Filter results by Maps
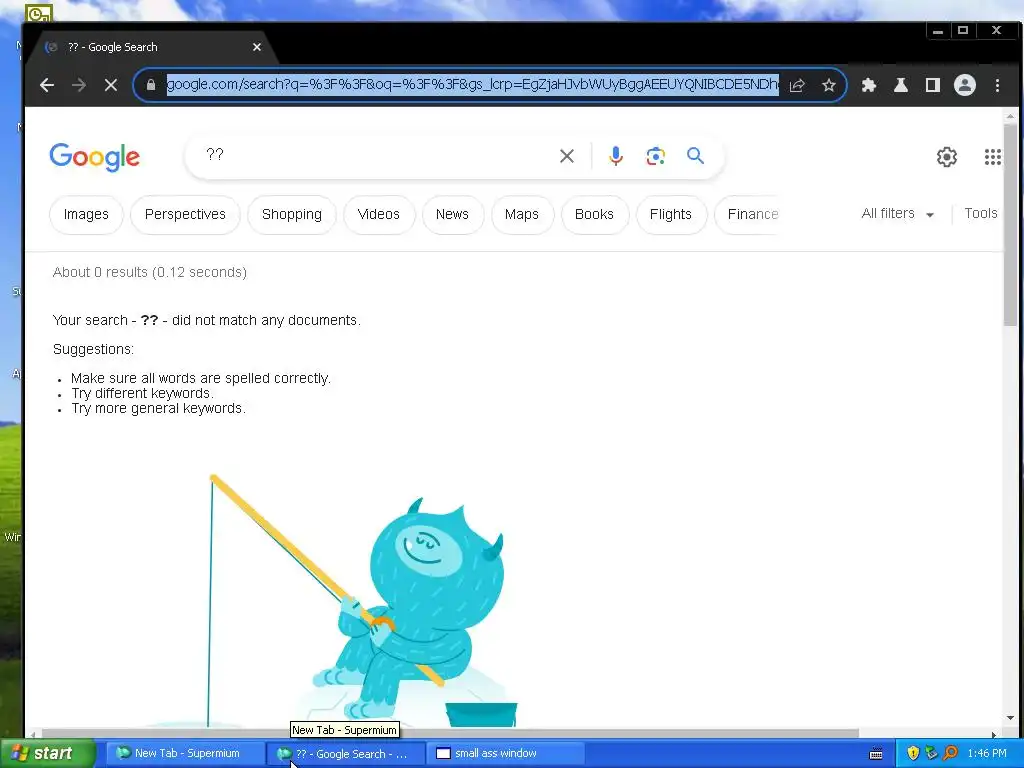This screenshot has height=768, width=1024. 522,214
